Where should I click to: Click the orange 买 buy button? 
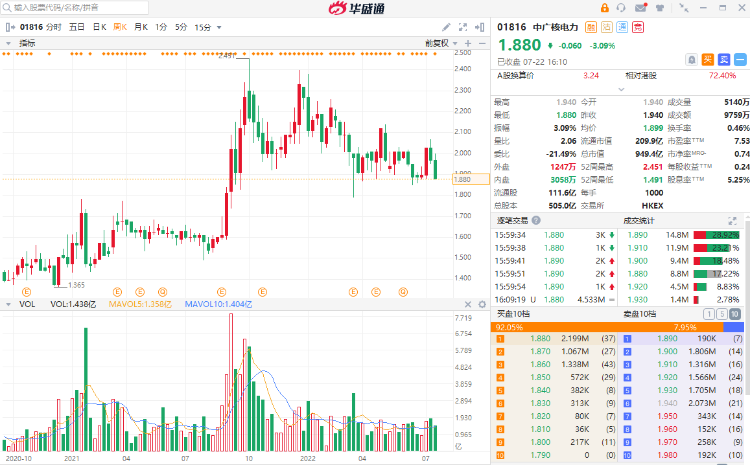[707, 60]
